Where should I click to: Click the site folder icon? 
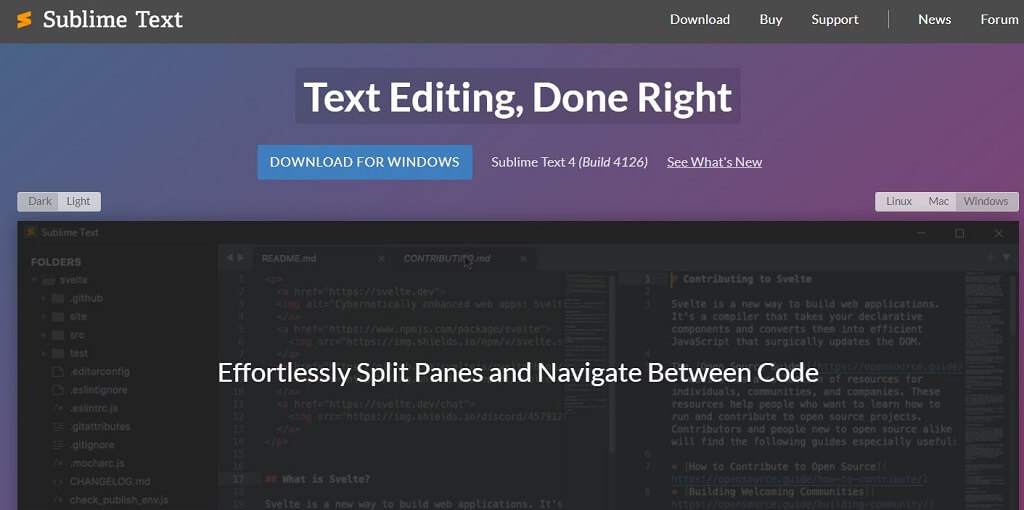(x=57, y=317)
